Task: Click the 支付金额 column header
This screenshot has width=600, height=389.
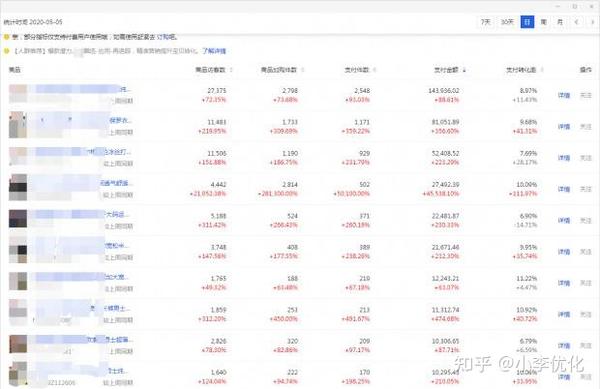Action: (446, 70)
